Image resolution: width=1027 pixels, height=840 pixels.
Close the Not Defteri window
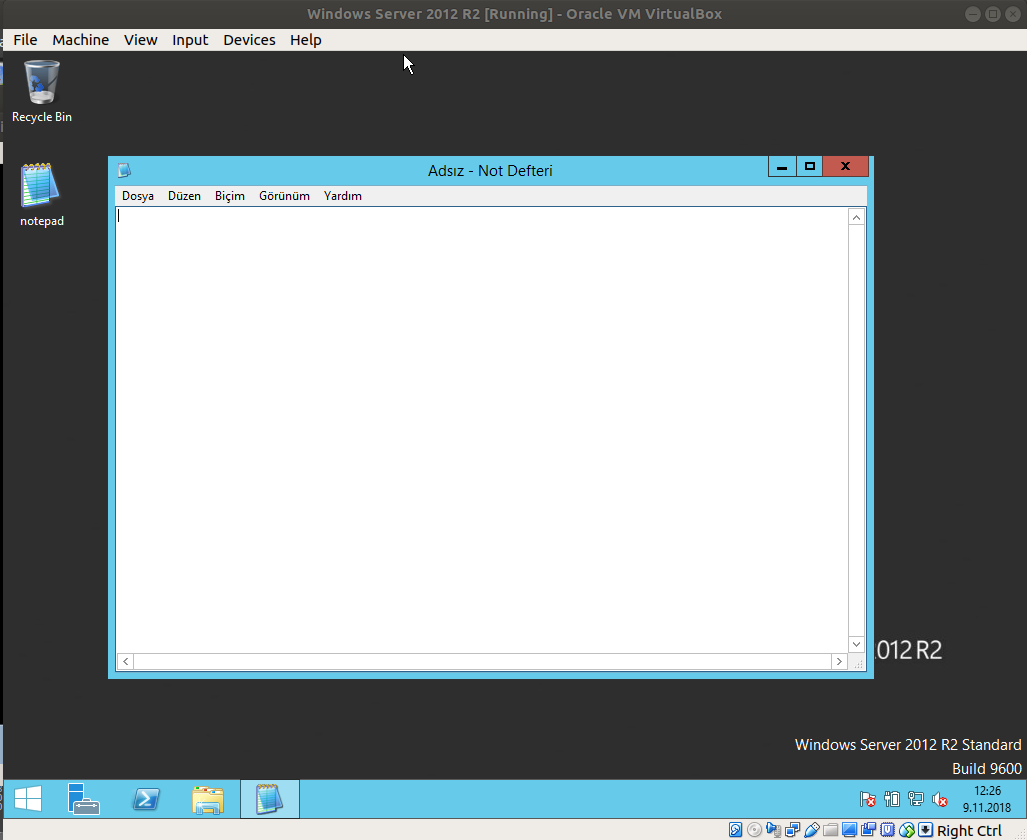click(x=846, y=166)
